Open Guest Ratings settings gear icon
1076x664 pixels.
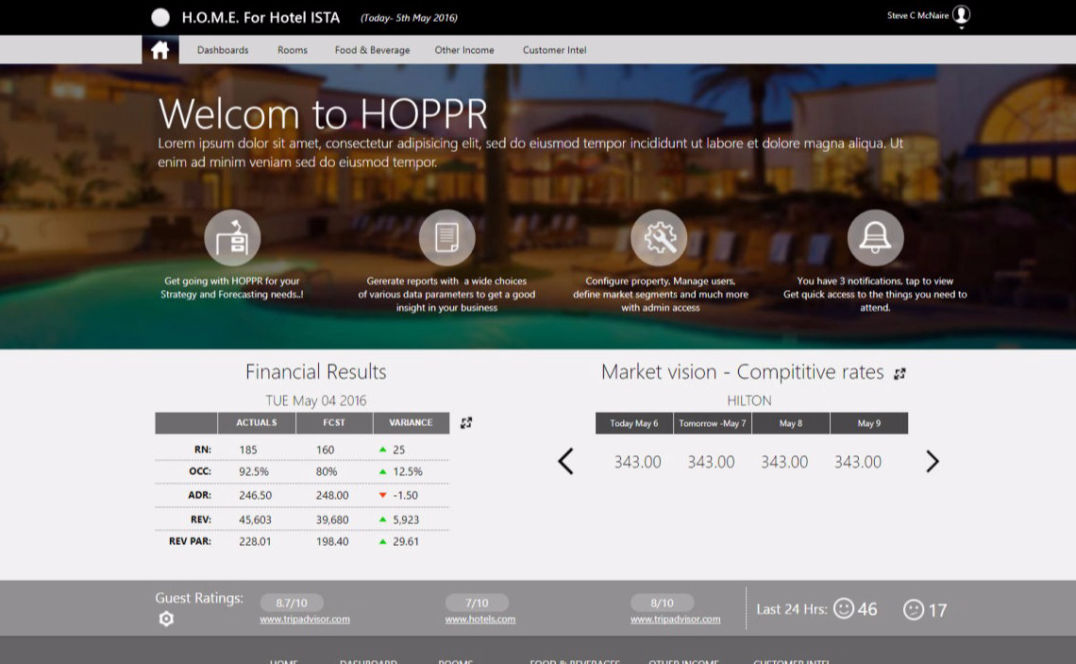click(x=166, y=619)
